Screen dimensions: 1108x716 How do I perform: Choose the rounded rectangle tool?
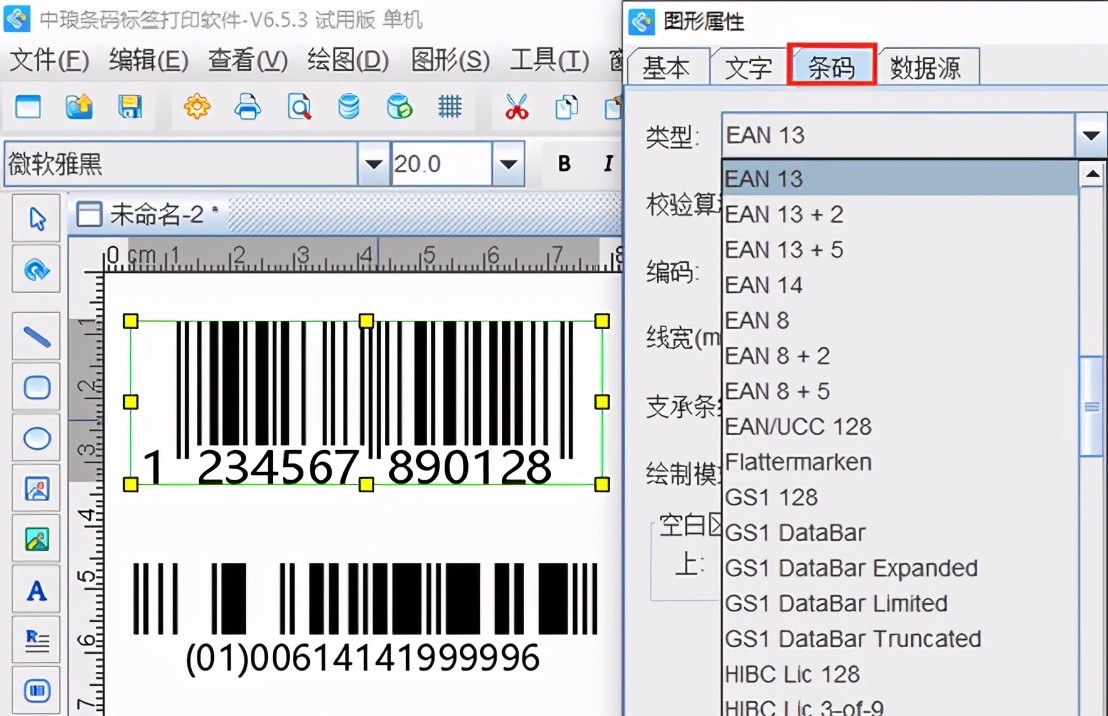coord(37,387)
